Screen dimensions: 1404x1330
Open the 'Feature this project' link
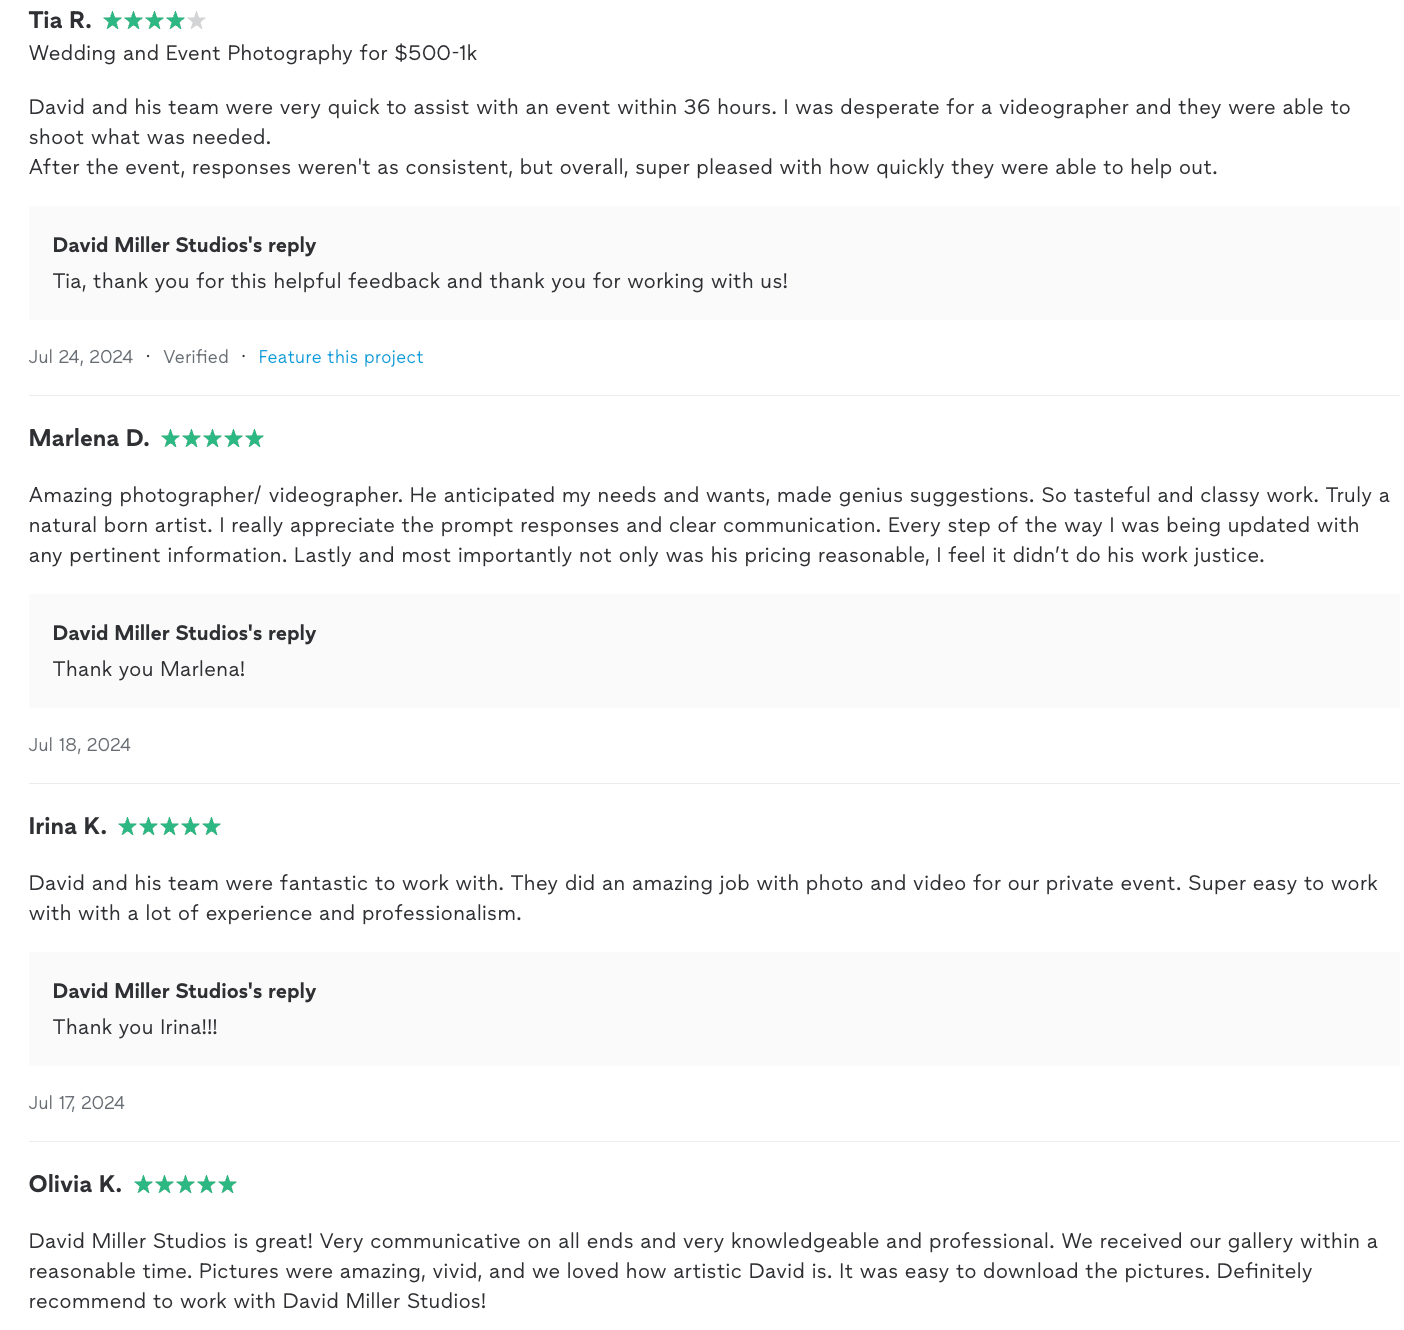pos(340,357)
